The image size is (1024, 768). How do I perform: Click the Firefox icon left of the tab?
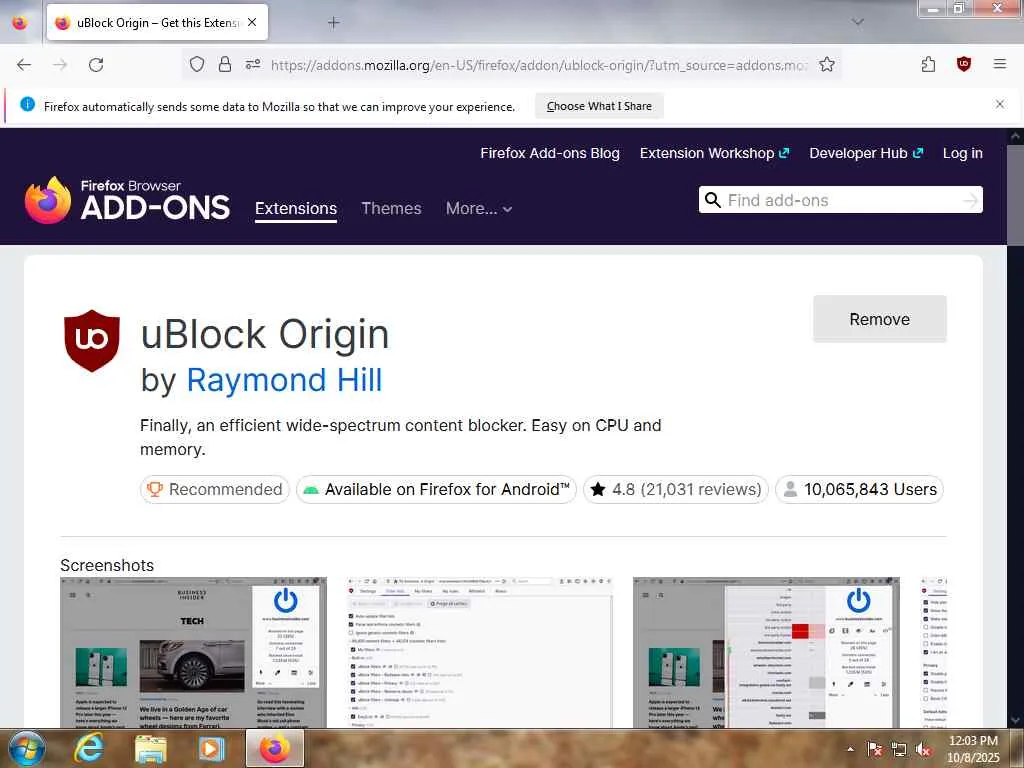pyautogui.click(x=20, y=22)
